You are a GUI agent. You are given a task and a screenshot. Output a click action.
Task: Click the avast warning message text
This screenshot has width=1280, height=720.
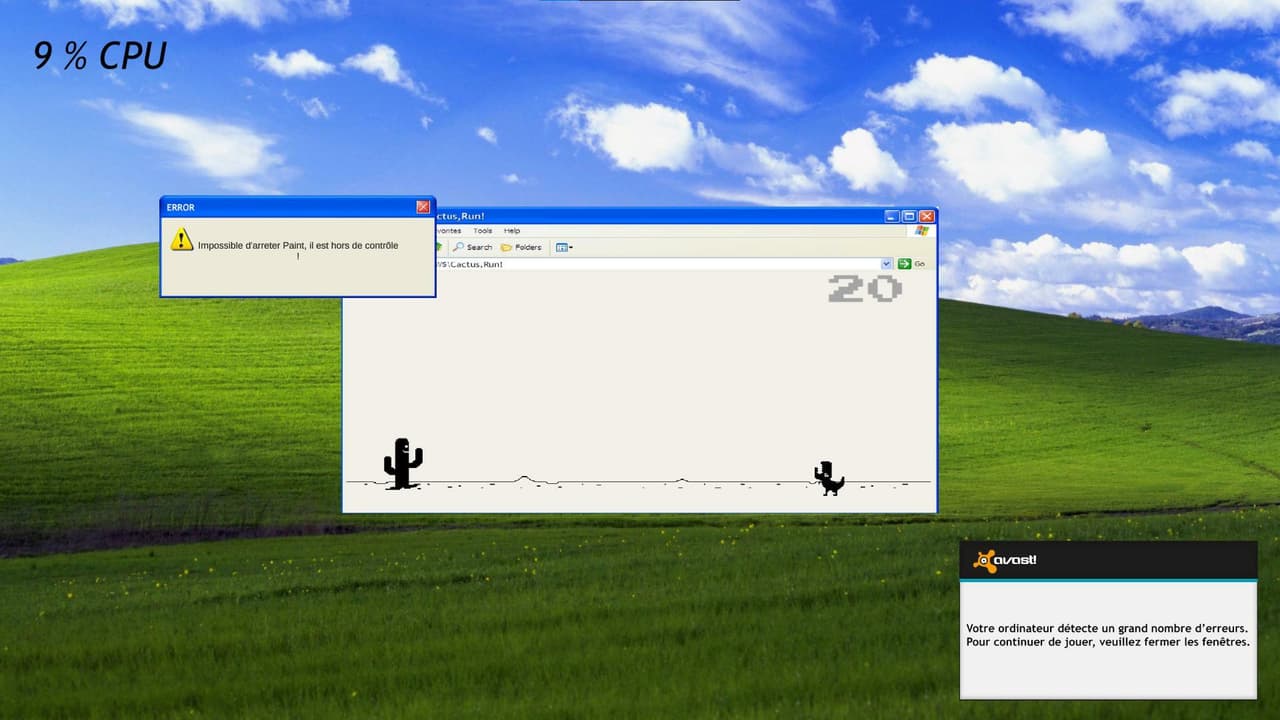coord(1108,635)
